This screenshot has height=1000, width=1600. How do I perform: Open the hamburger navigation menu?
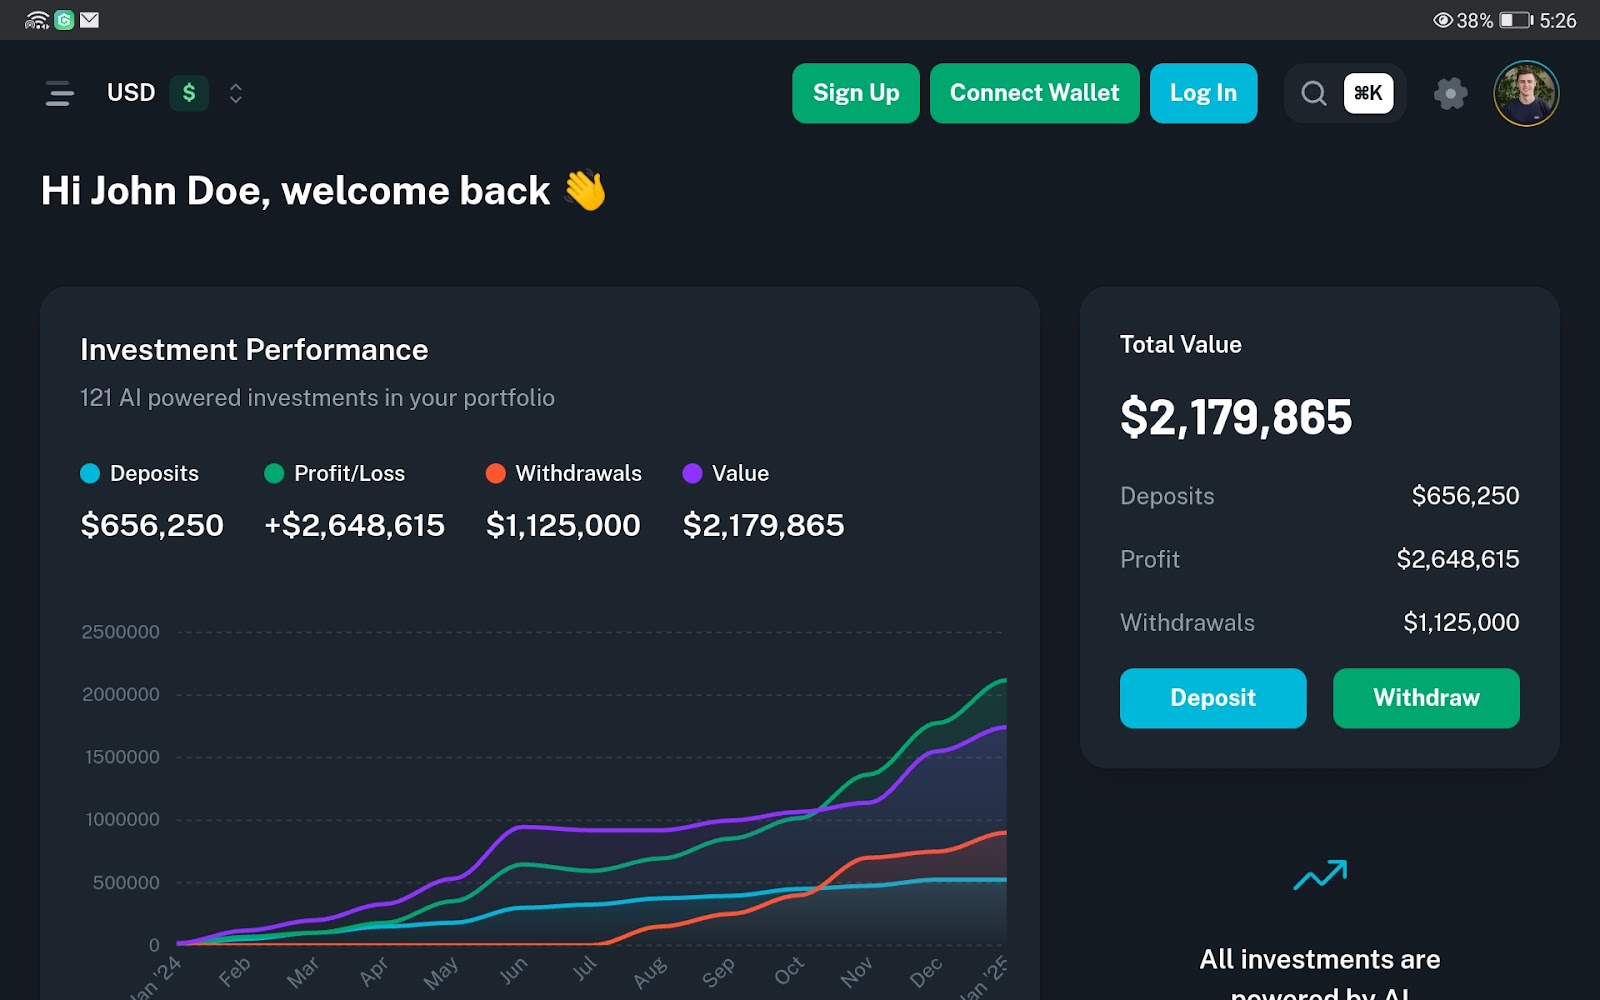59,93
